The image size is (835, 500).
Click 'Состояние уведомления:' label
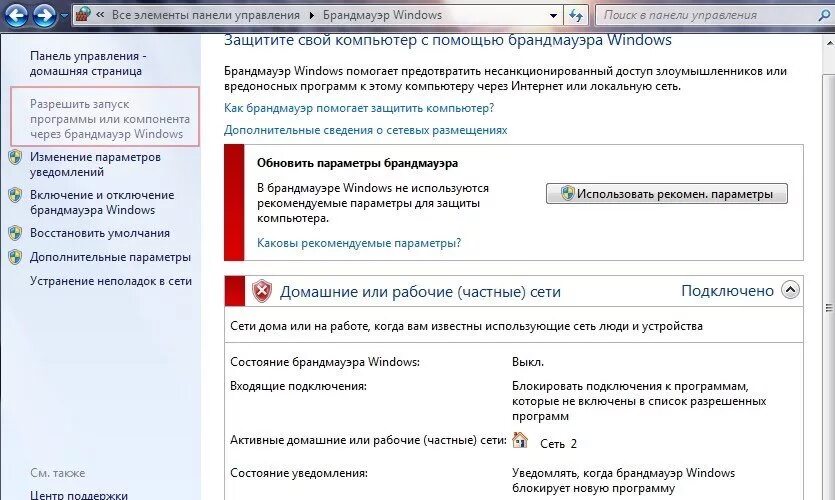coord(299,473)
